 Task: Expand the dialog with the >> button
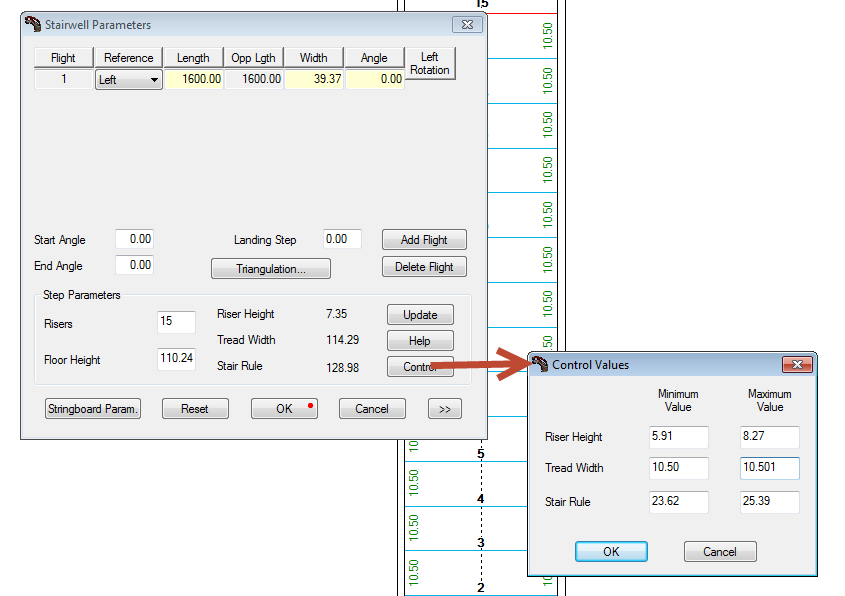[x=445, y=409]
